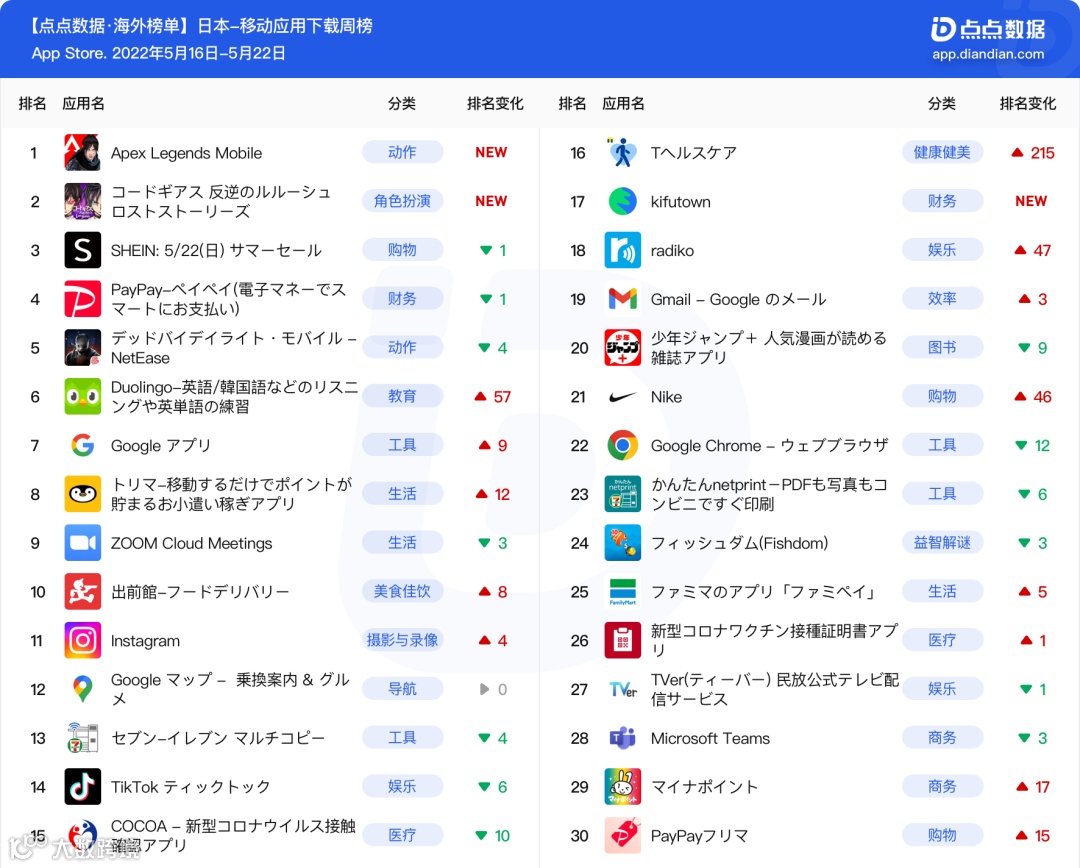Viewport: 1080px width, 868px height.
Task: Click the 财务 tag for kifutown
Action: coord(942,201)
